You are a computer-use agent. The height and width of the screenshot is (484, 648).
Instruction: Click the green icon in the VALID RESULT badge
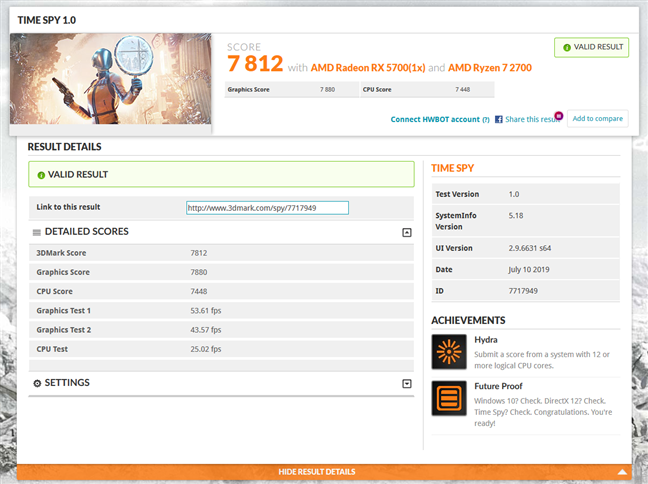(x=567, y=48)
